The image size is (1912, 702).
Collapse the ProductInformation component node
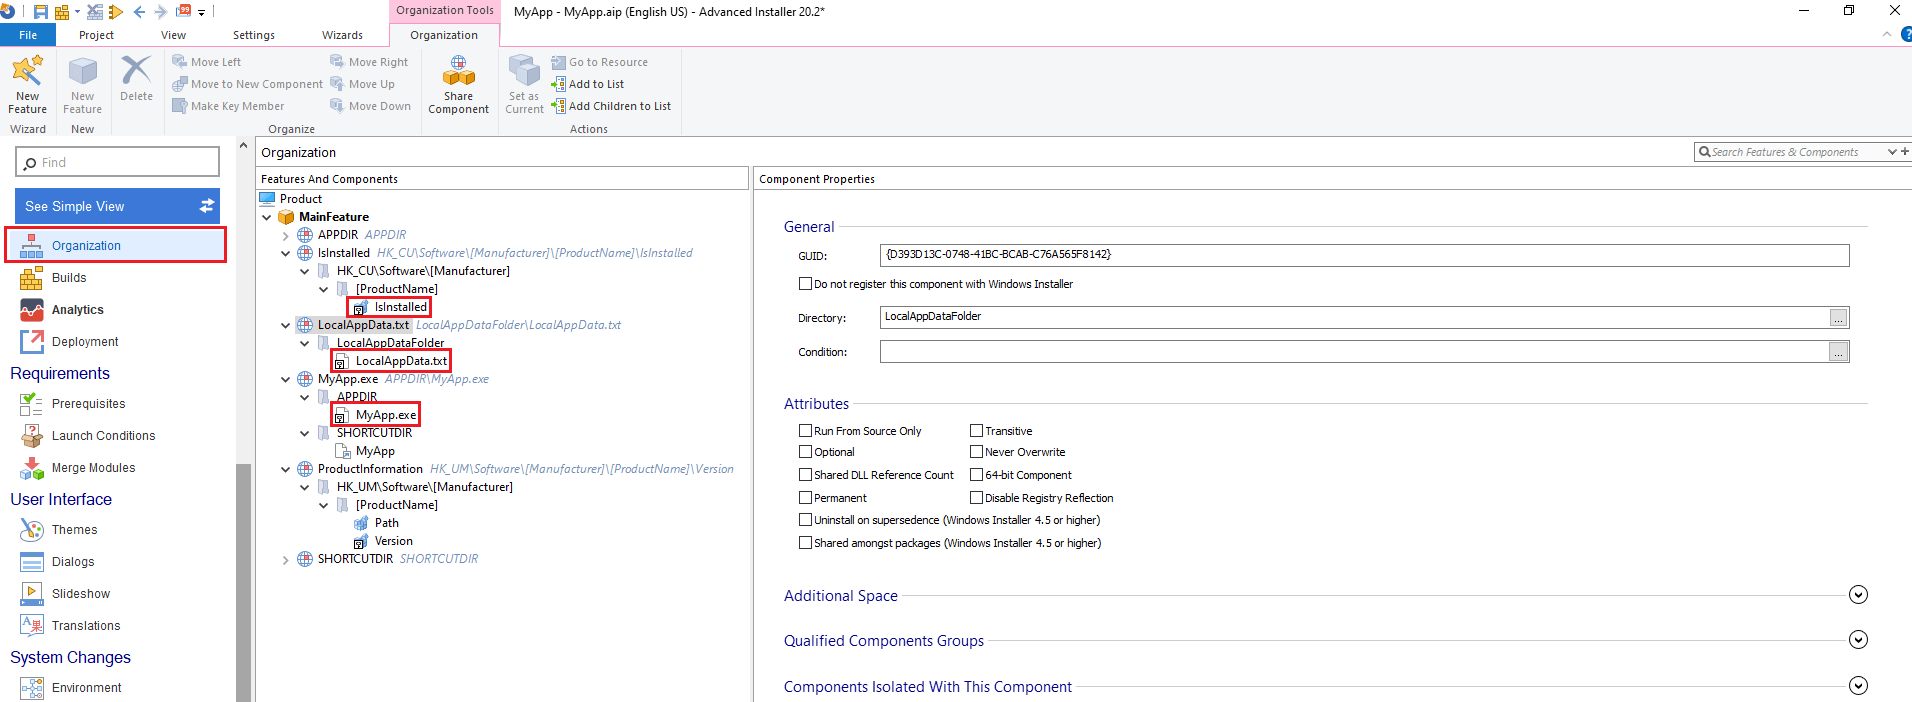pyautogui.click(x=286, y=469)
